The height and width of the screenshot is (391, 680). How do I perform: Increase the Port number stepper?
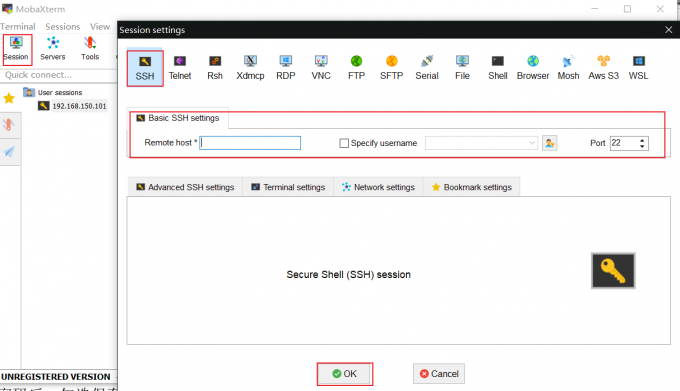642,140
